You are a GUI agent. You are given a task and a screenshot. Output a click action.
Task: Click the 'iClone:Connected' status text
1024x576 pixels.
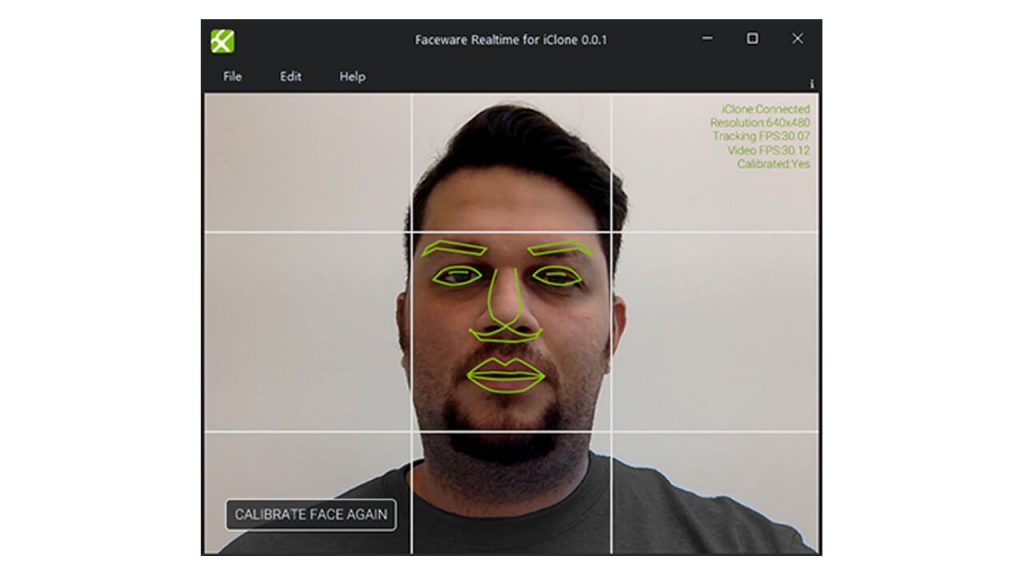765,109
